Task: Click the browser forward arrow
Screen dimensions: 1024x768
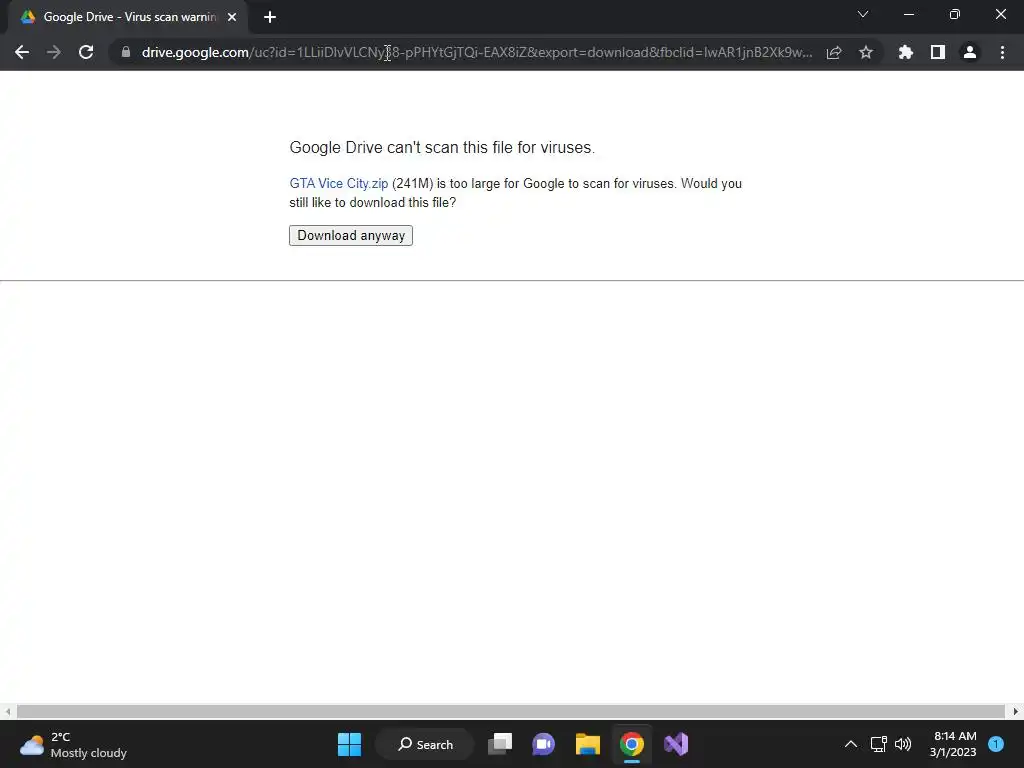Action: pyautogui.click(x=54, y=52)
